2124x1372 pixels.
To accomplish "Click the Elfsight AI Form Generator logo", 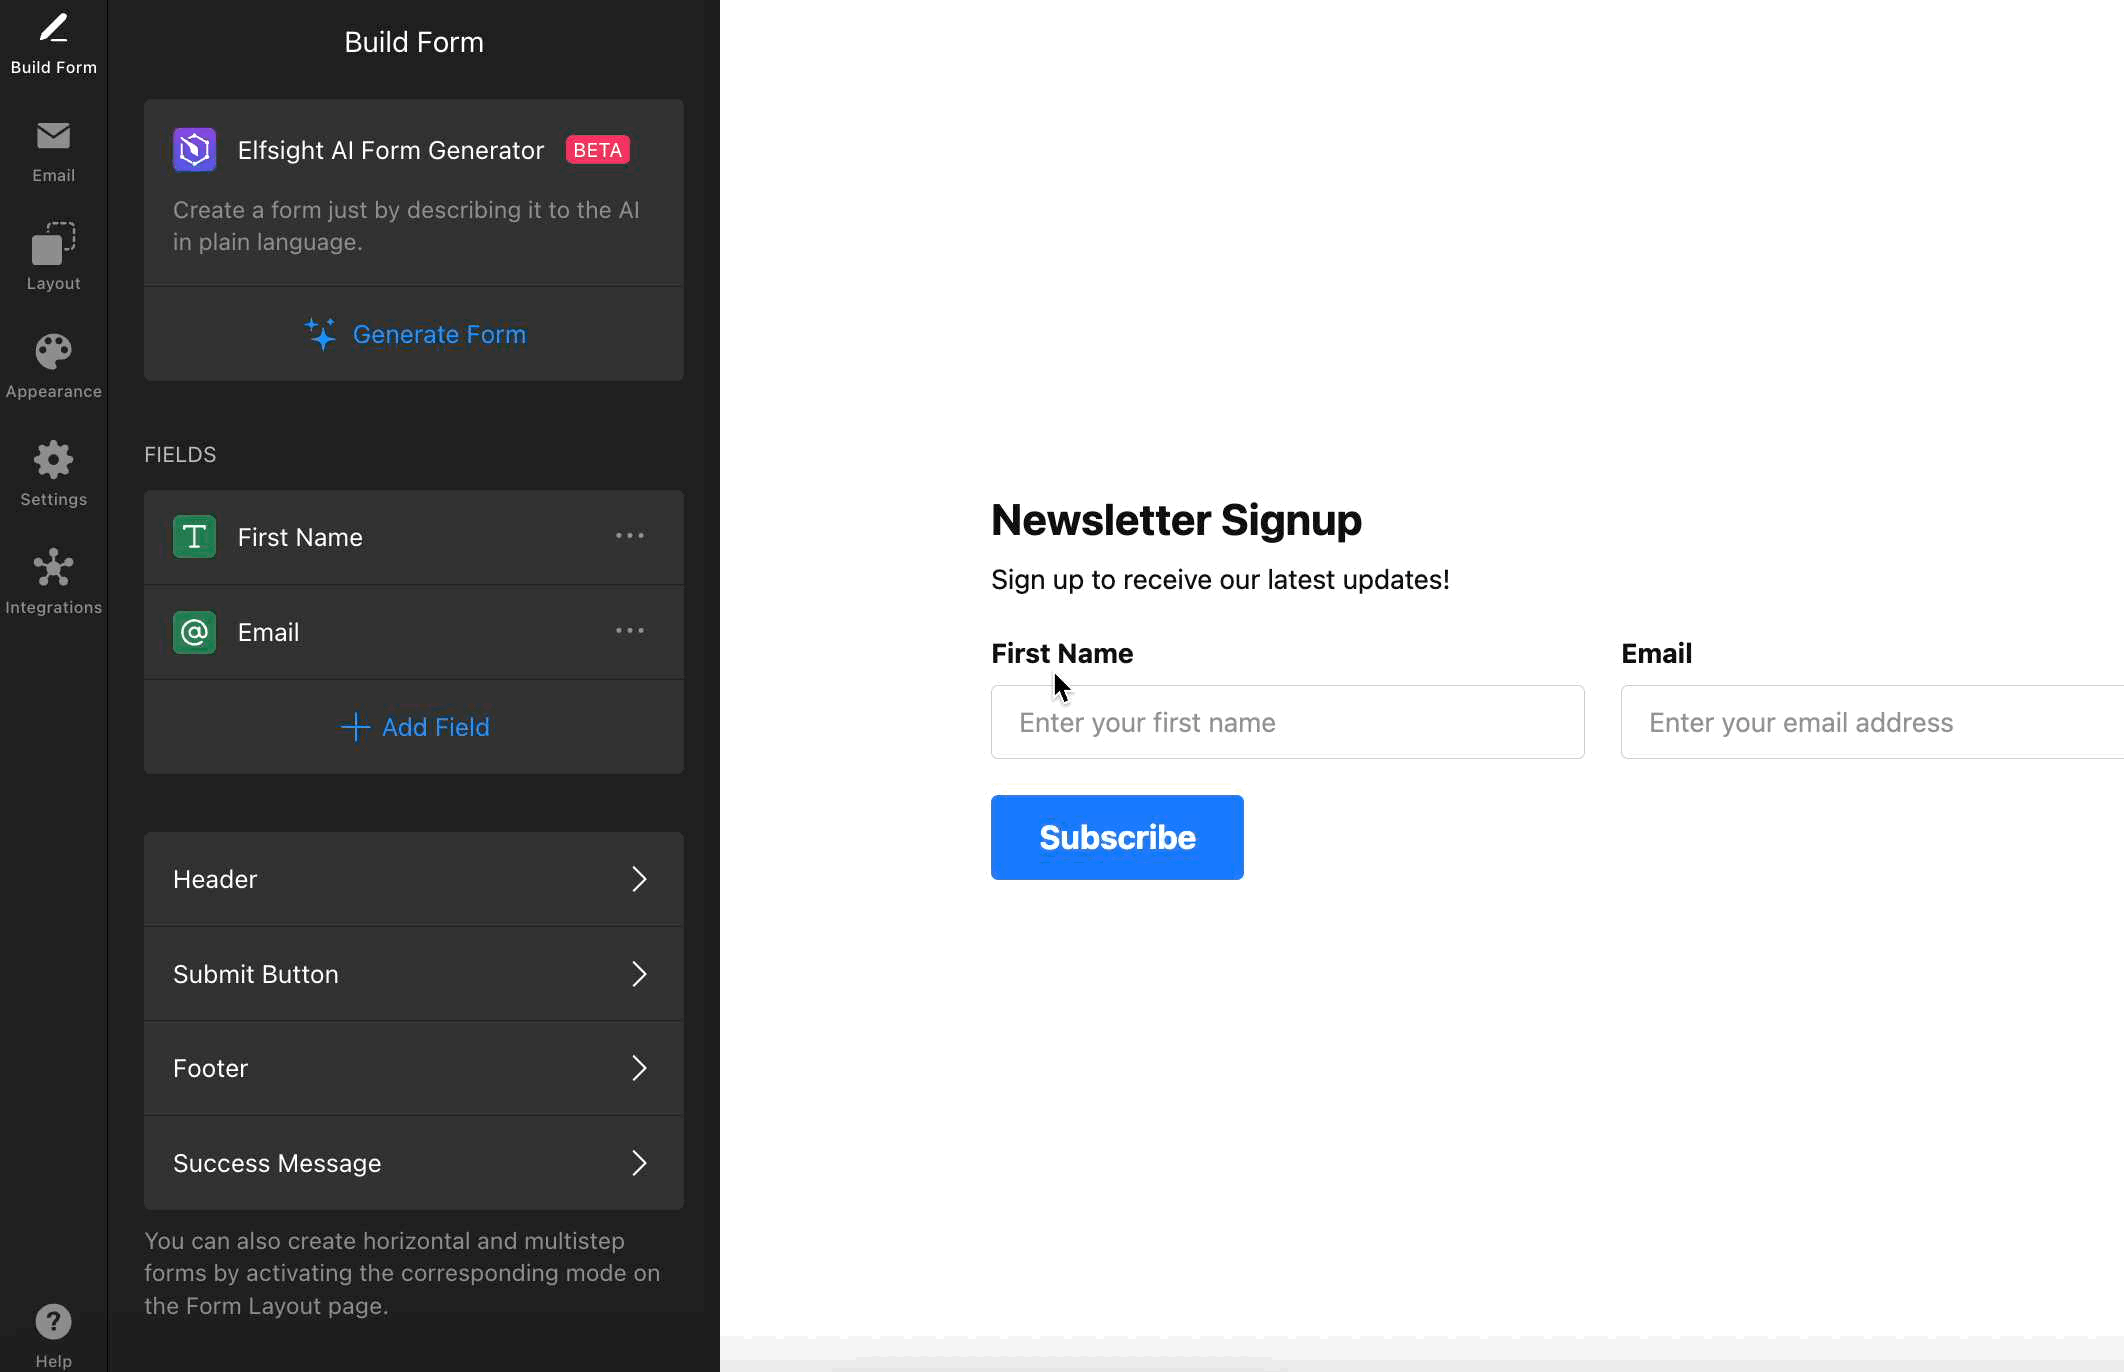I will pyautogui.click(x=194, y=150).
